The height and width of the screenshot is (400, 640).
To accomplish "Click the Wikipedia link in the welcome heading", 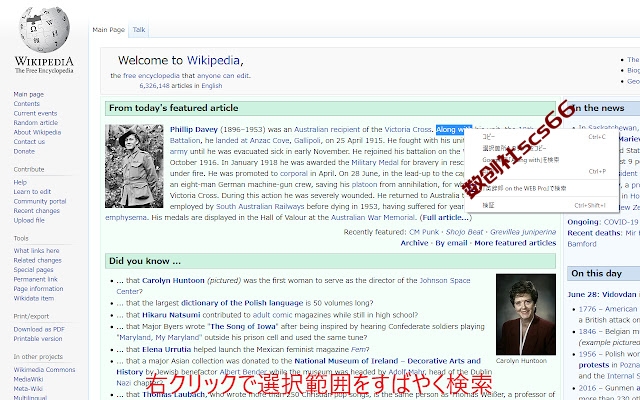I will (213, 60).
